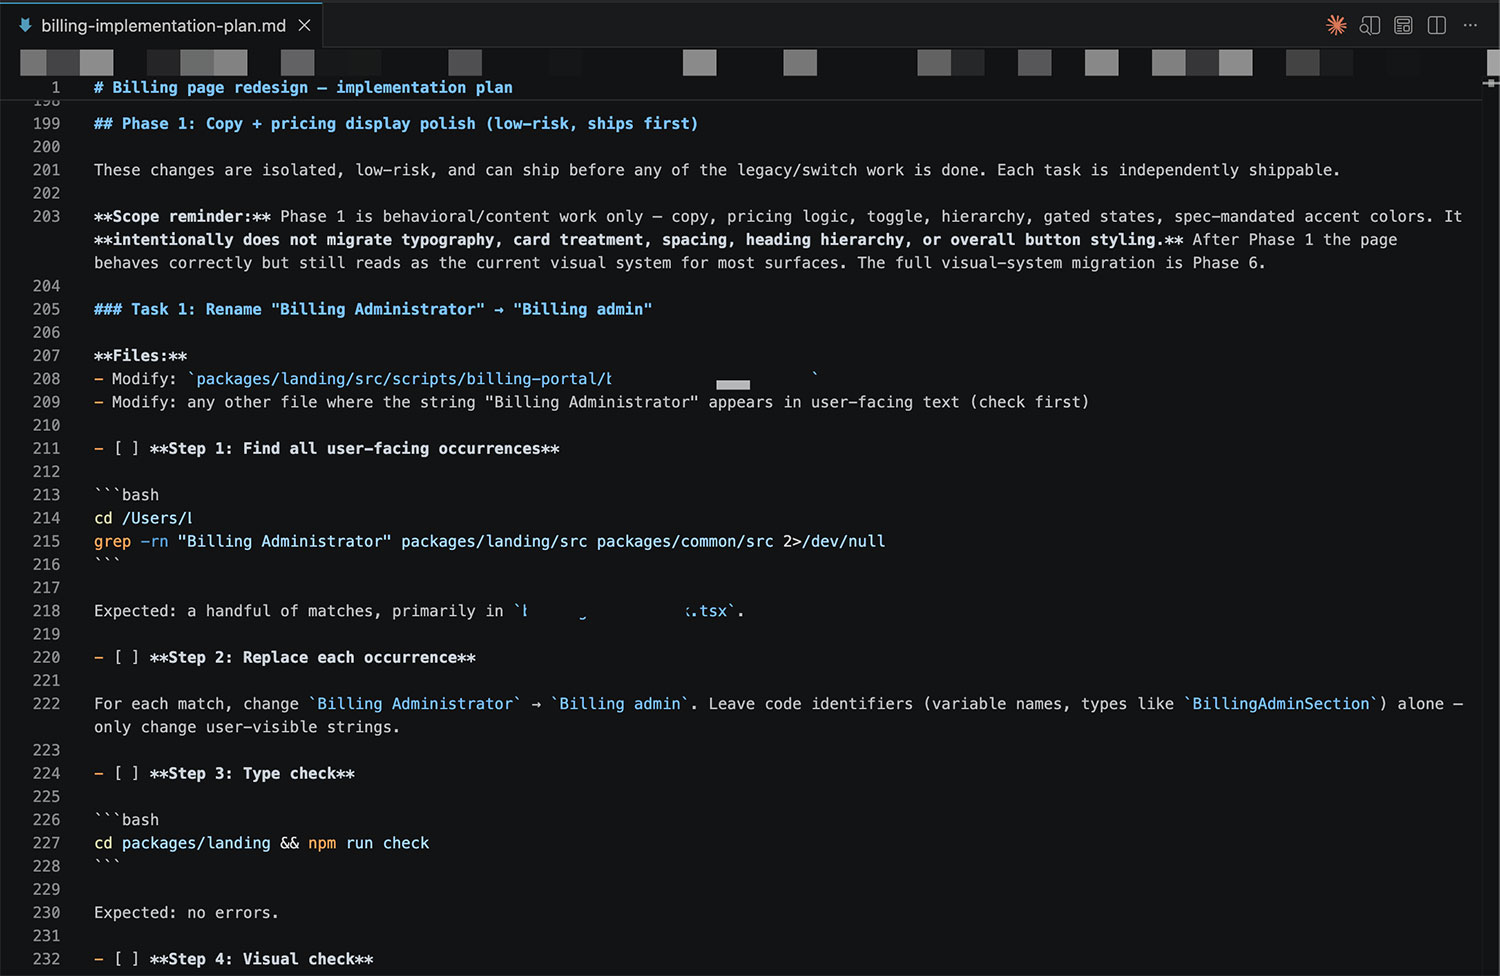Click 'Step 3: Type check' text
The height and width of the screenshot is (976, 1500).
[252, 773]
